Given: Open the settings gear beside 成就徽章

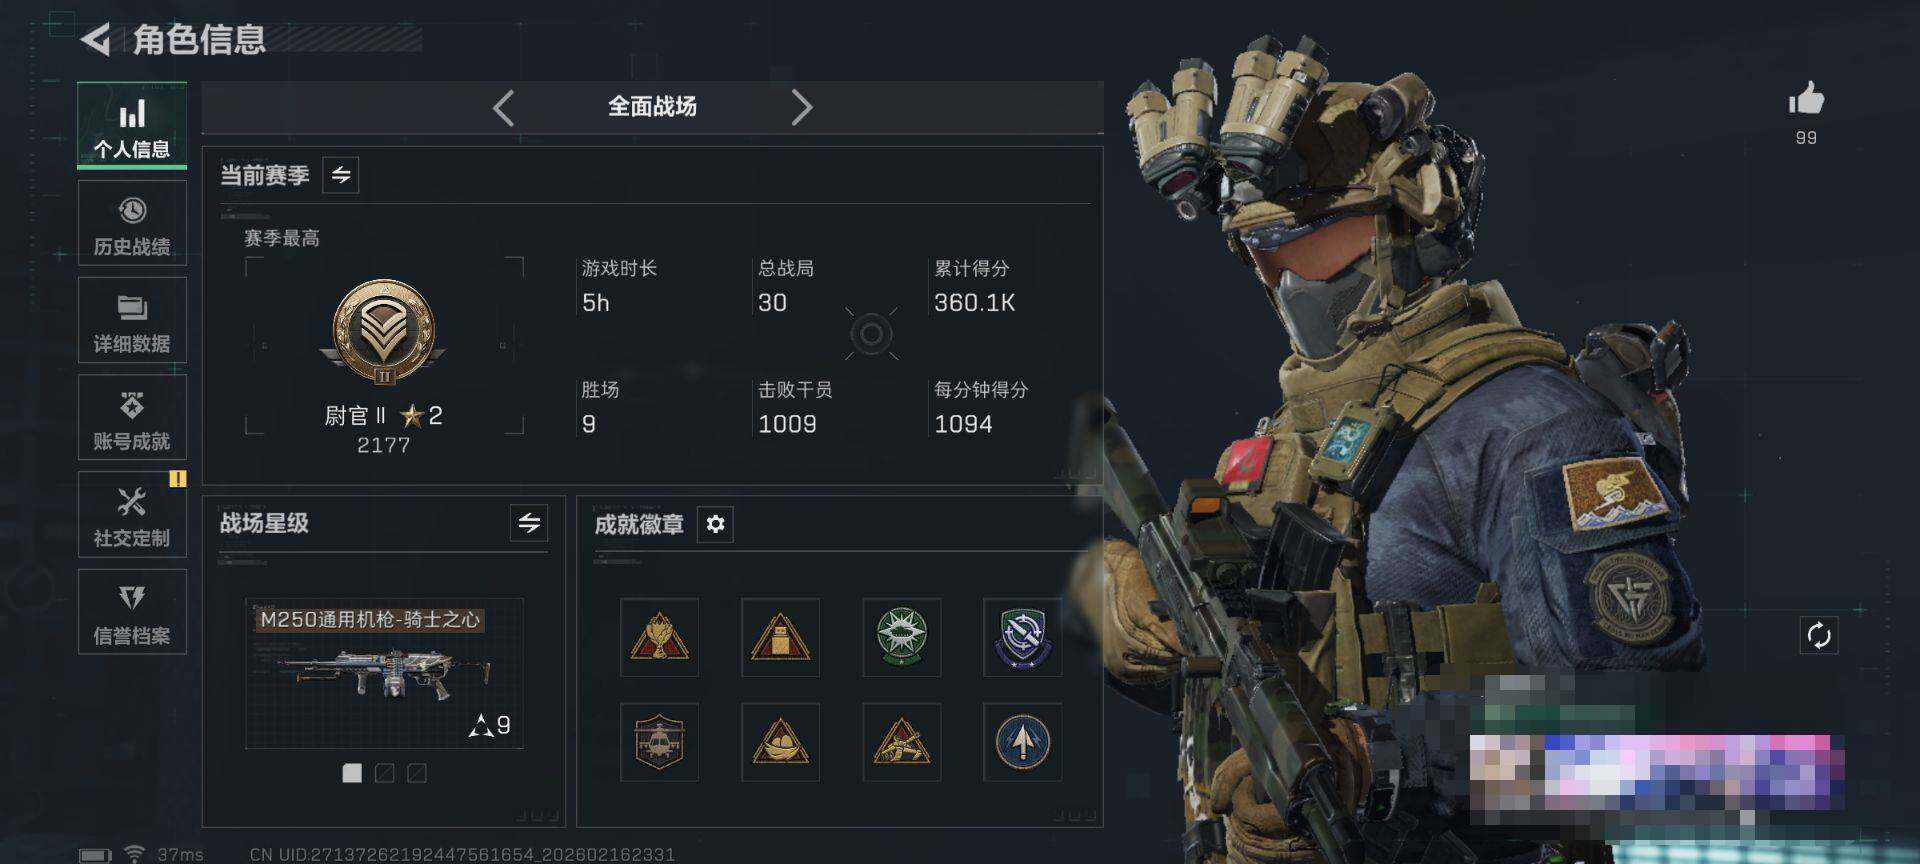Looking at the screenshot, I should click(715, 524).
